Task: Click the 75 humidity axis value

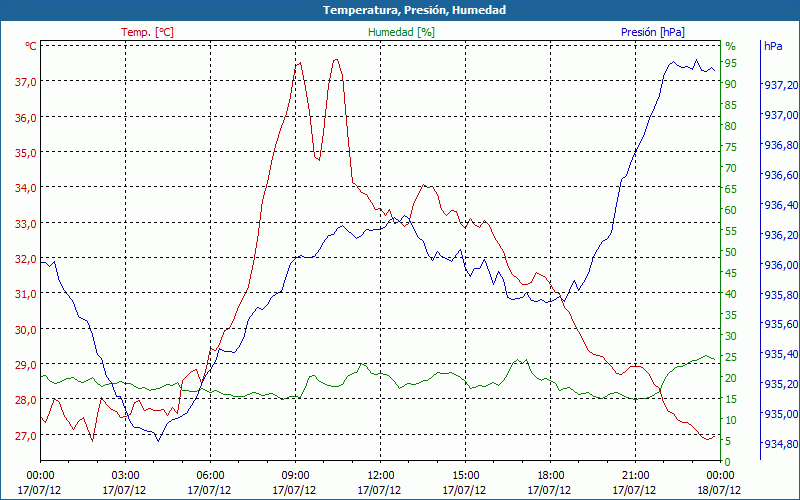Action: coord(731,147)
